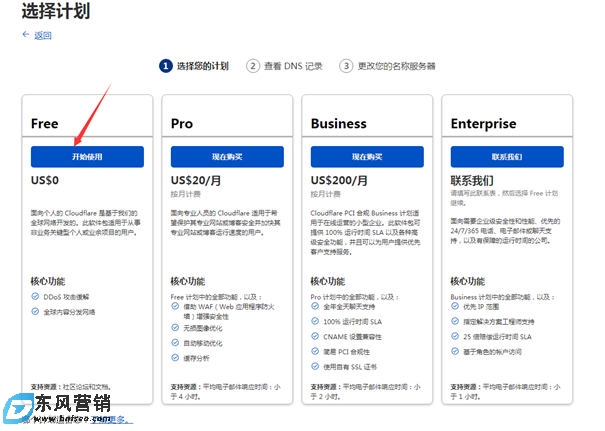Click the Pro plan title
605x431 pixels.
tap(182, 123)
